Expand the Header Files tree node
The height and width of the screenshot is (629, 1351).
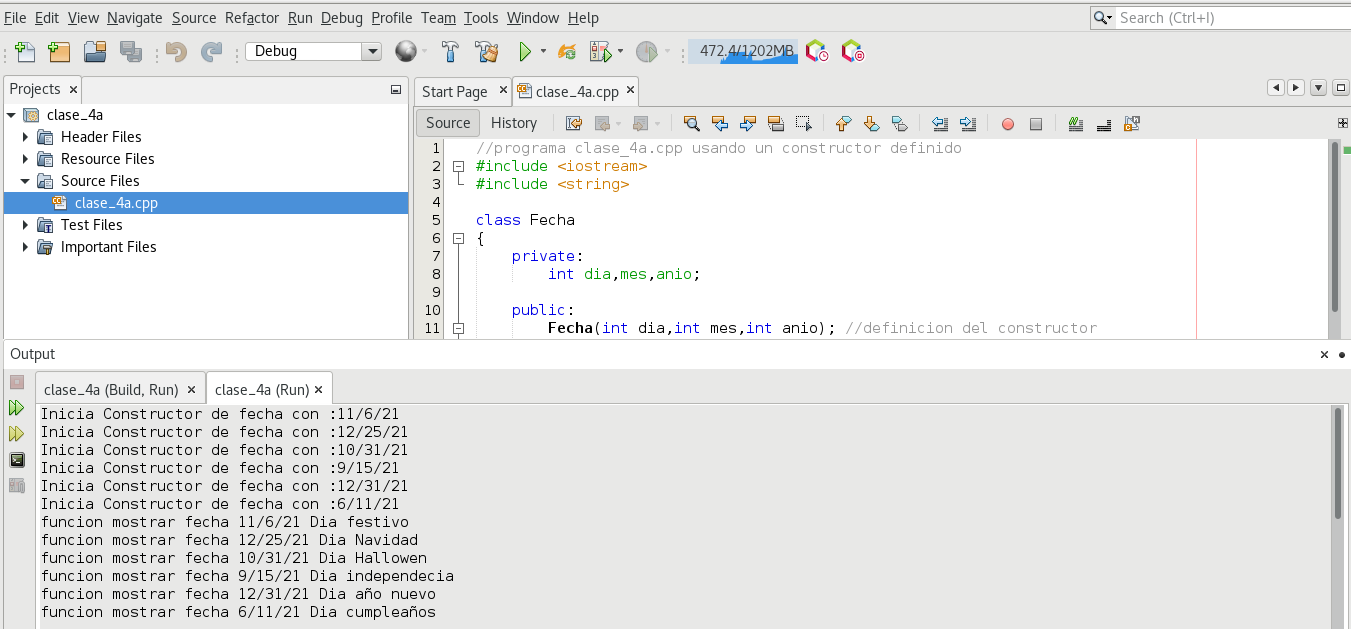(x=26, y=137)
